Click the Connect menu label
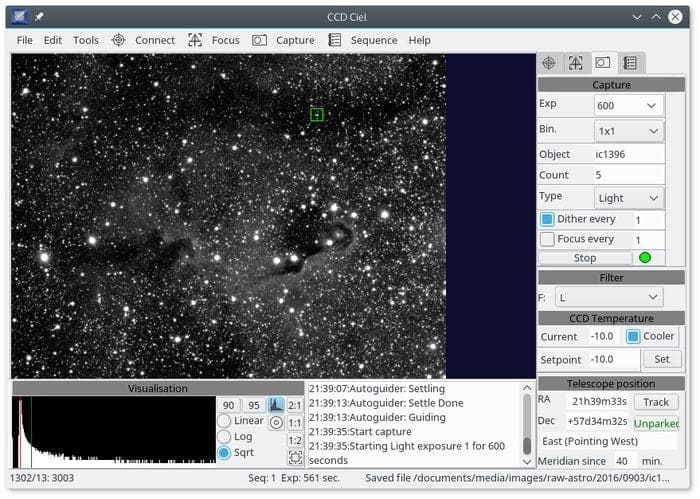 [x=155, y=40]
